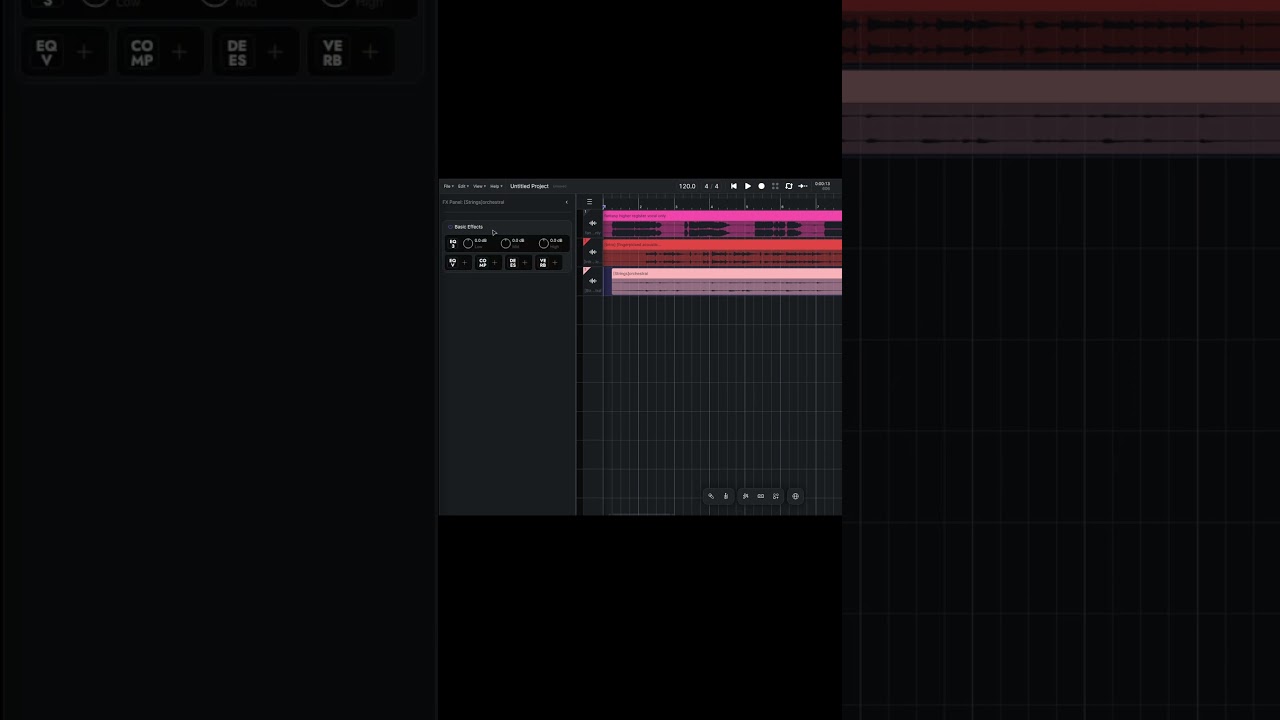Click the High EQ knob
The image size is (1280, 720).
click(x=543, y=243)
